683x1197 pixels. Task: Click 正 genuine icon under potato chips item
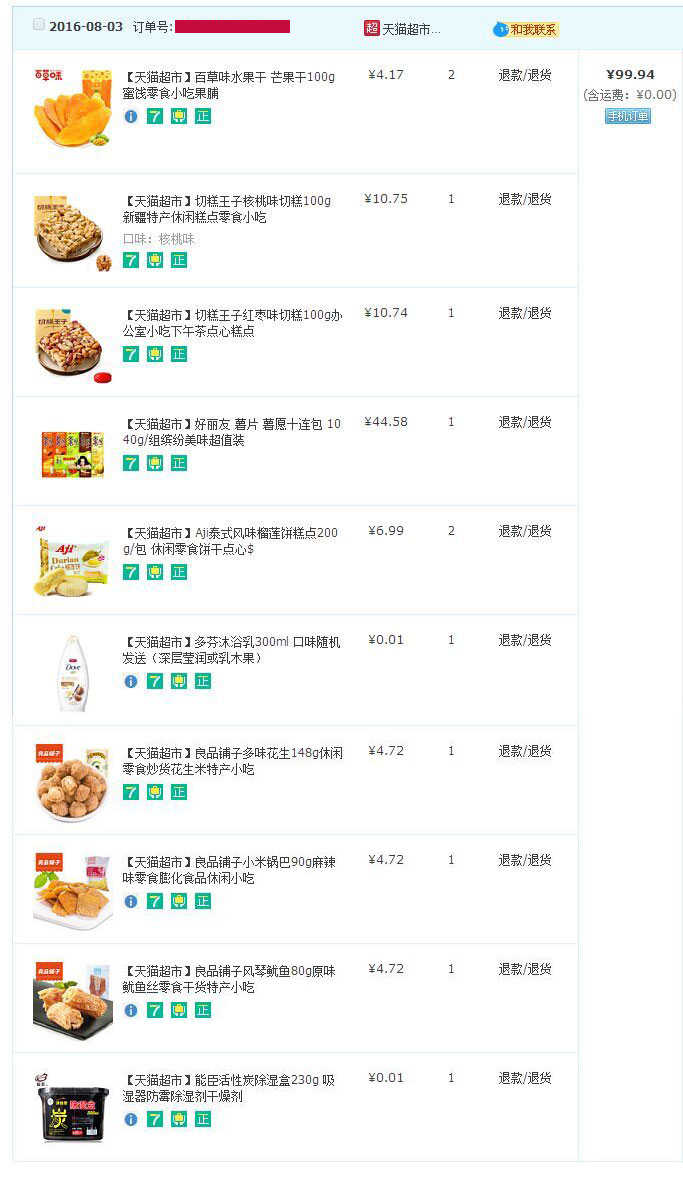click(179, 463)
